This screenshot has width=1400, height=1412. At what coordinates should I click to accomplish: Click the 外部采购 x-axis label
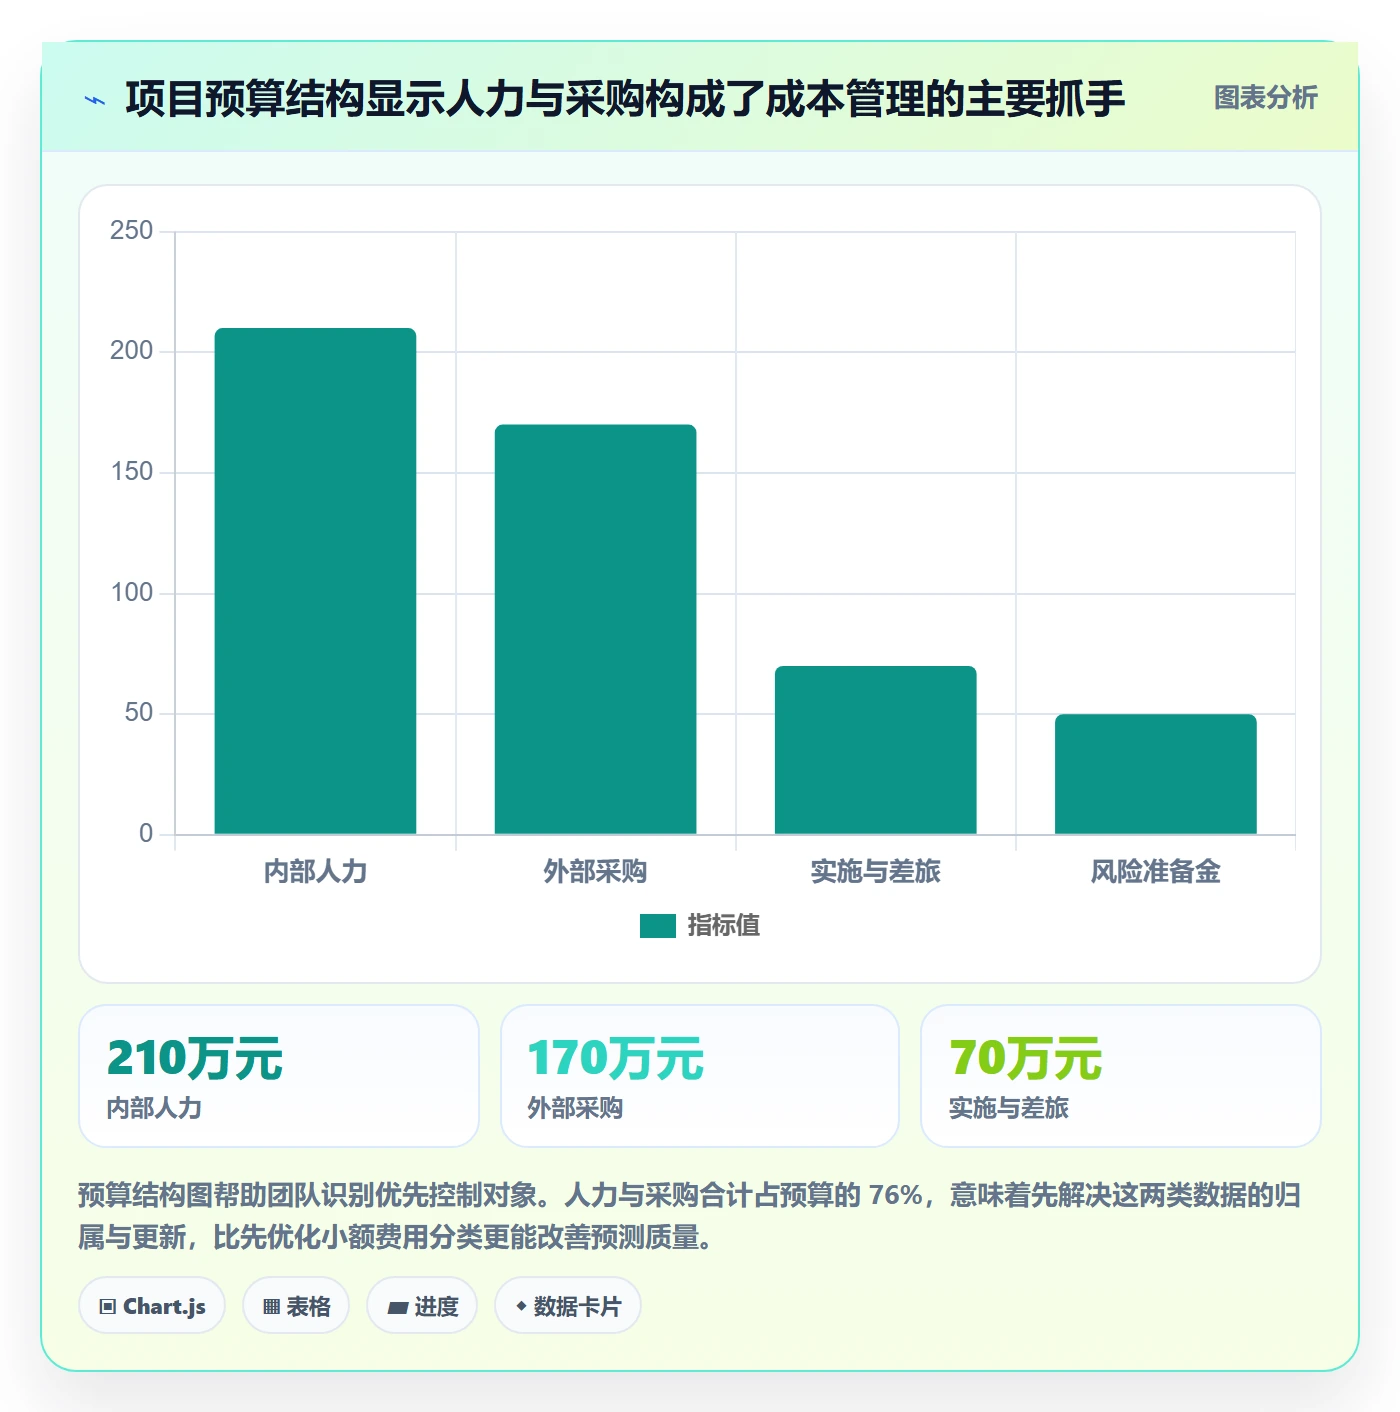595,872
